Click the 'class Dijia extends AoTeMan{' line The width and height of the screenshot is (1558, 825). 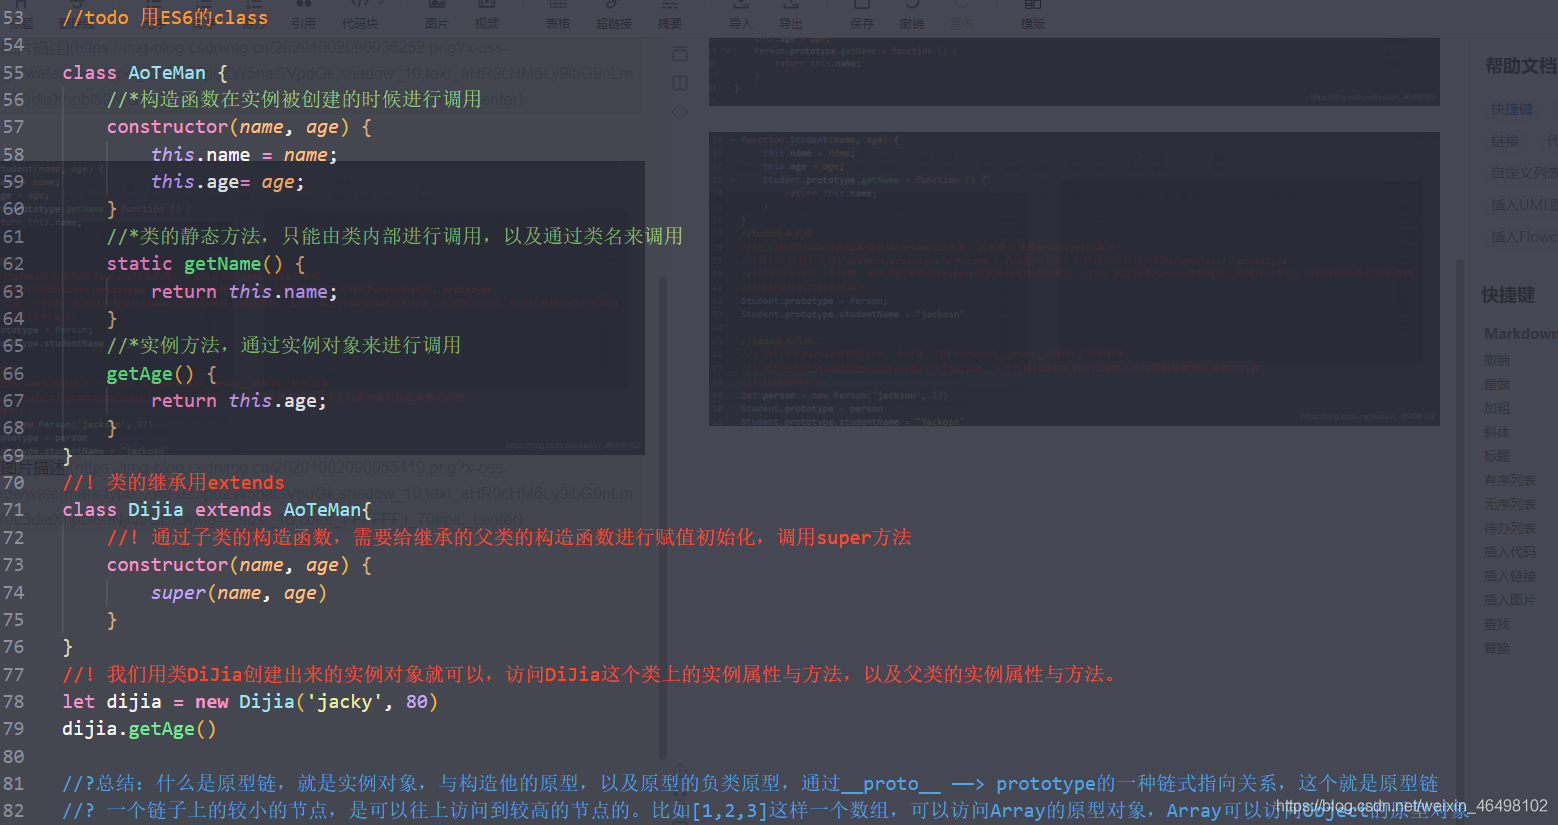217,510
